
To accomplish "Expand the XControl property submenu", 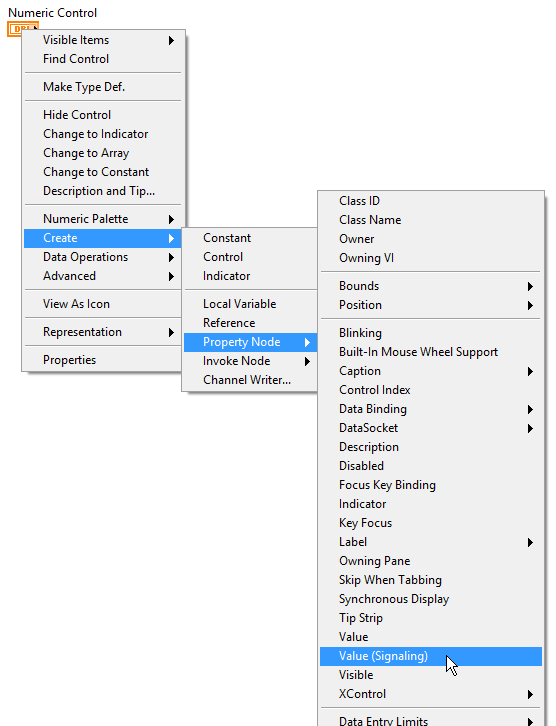I will (431, 694).
